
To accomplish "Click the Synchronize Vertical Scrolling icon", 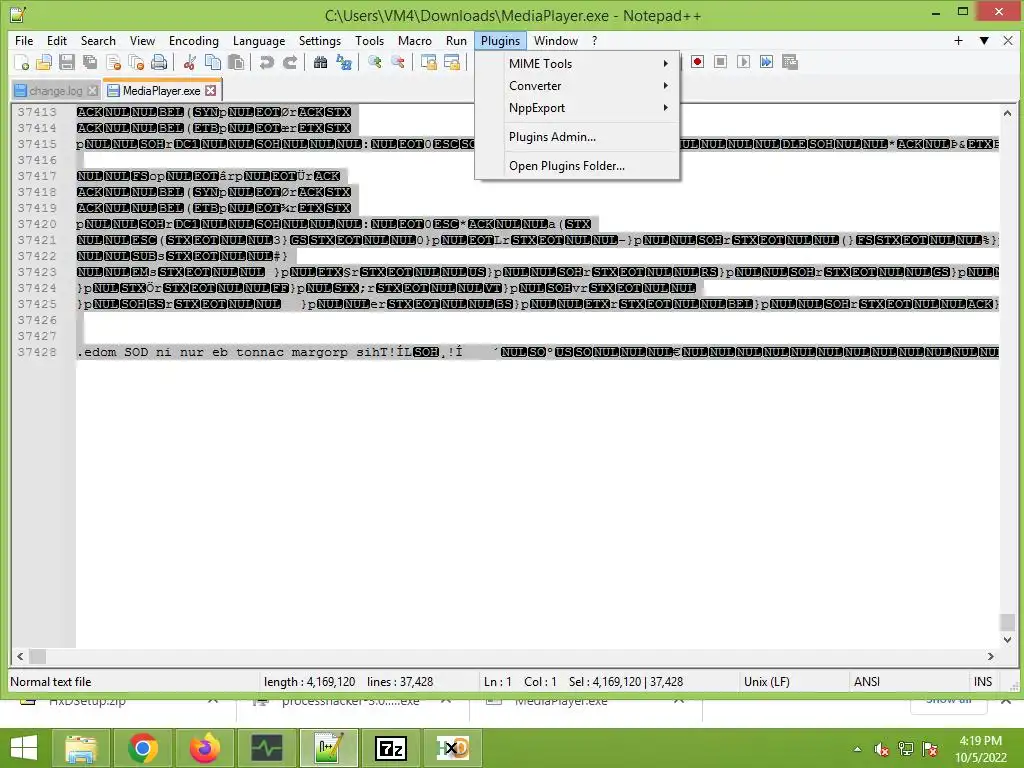I will (428, 63).
